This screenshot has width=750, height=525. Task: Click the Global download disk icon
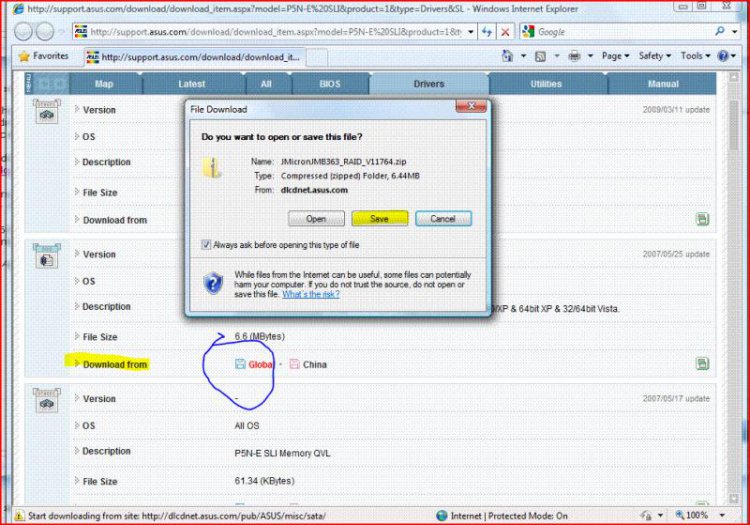click(240, 364)
